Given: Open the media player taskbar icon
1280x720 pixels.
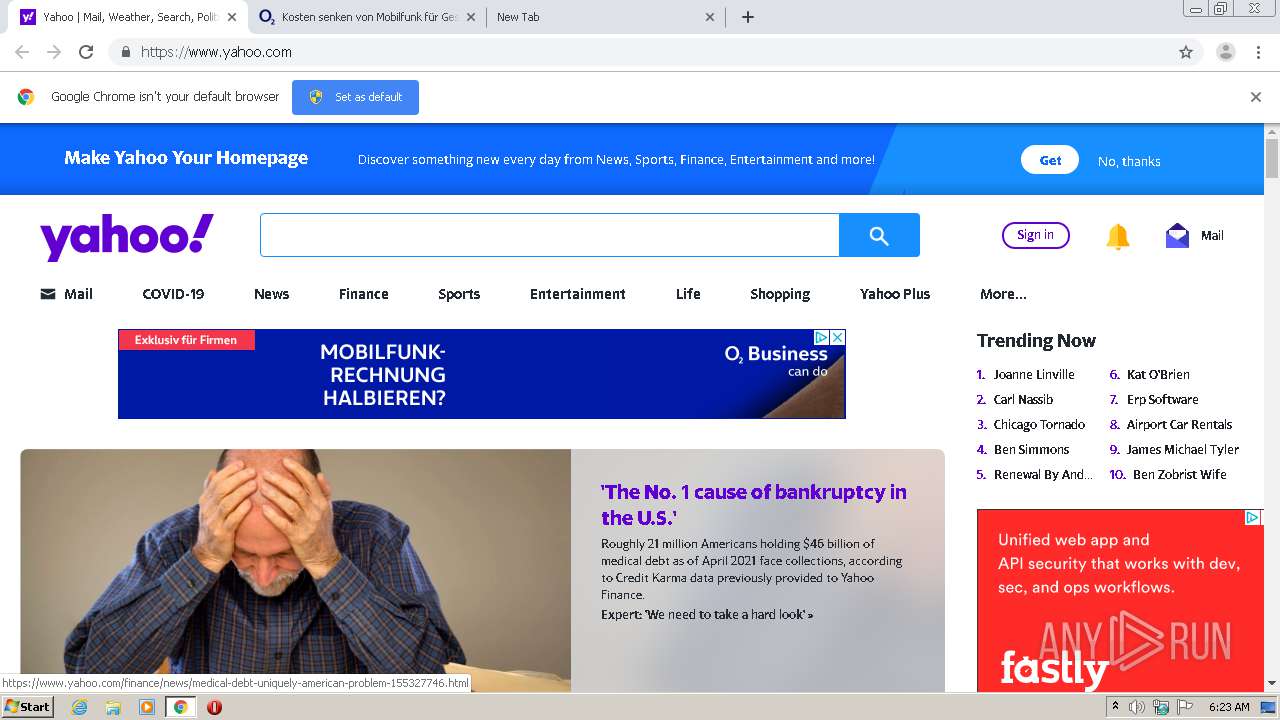Looking at the screenshot, I should point(147,707).
